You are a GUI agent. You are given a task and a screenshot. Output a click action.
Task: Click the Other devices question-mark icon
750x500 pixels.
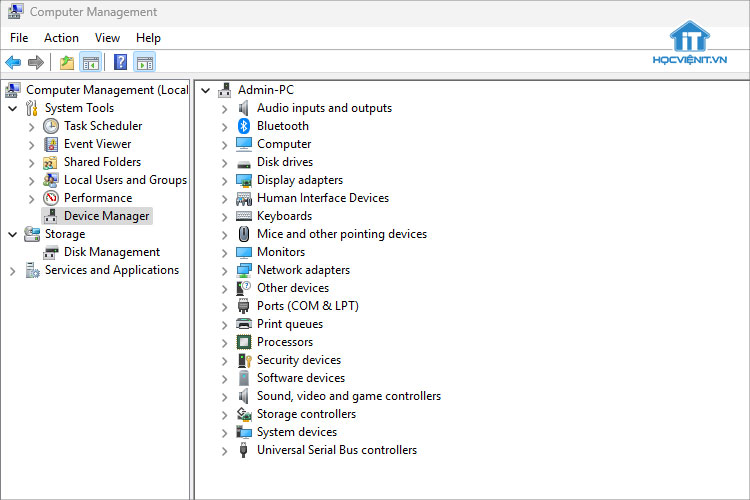(244, 288)
